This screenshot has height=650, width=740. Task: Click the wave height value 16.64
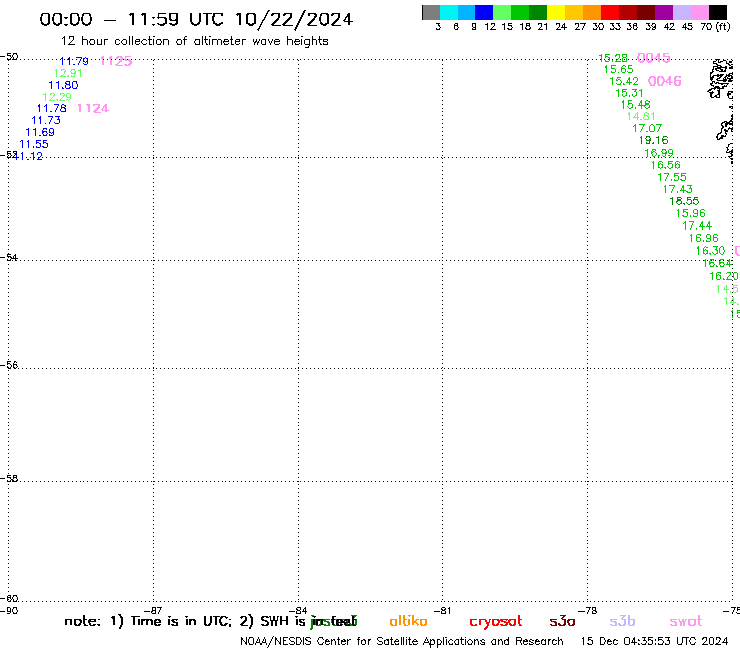(x=717, y=263)
